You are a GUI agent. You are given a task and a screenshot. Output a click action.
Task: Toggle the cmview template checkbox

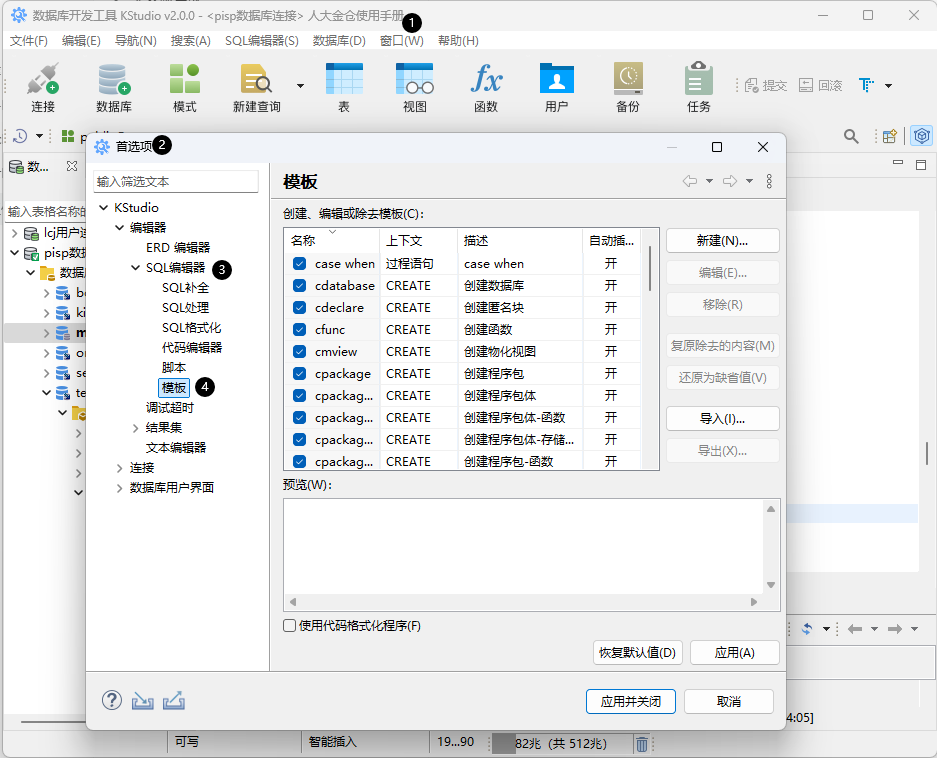(299, 352)
